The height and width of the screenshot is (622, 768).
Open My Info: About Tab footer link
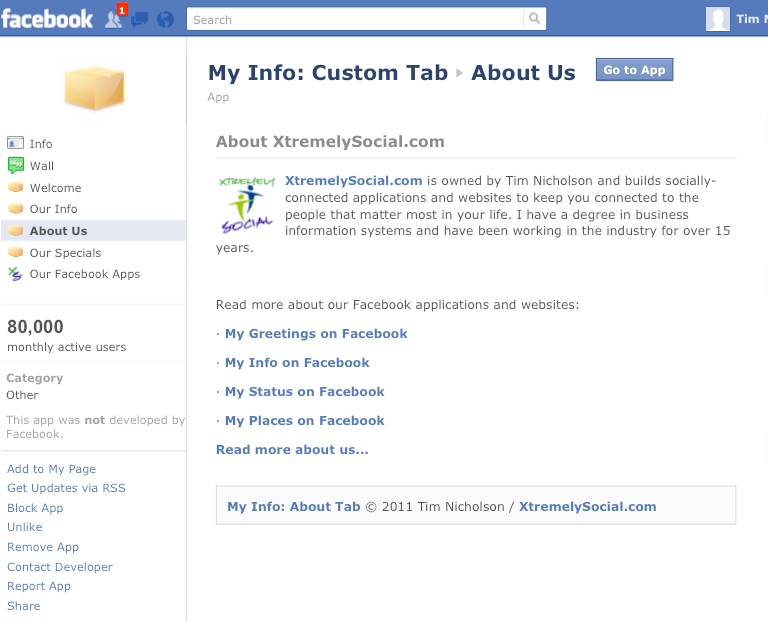click(x=293, y=506)
